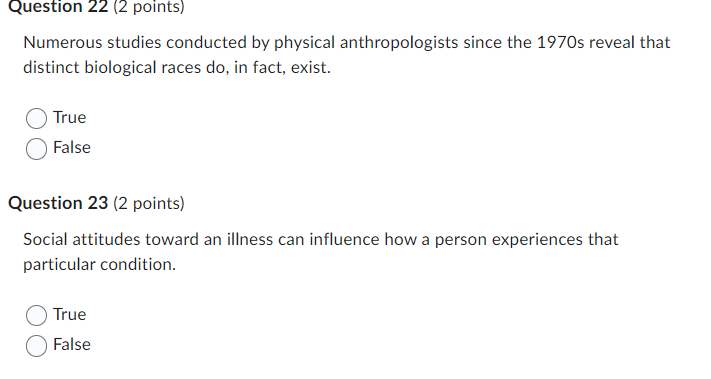Screen dimensions: 711x379
Task: Click "(2 points)" next to Question 23
Action: [x=149, y=204]
